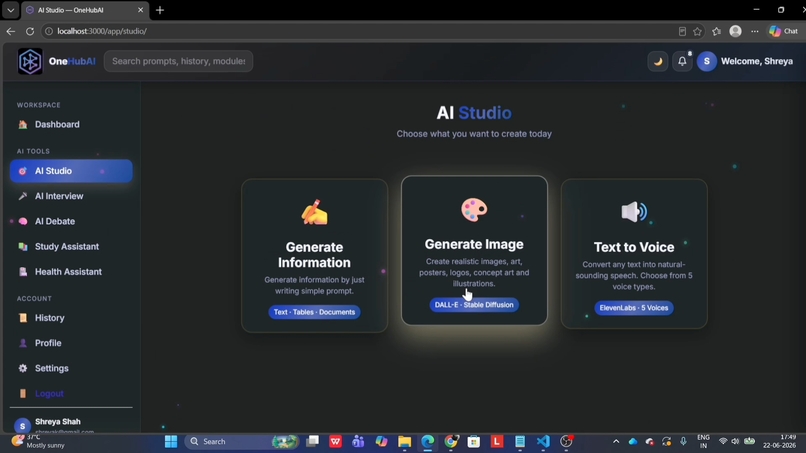Click the S user avatar in header
Viewport: 806px width, 453px height.
pyautogui.click(x=707, y=61)
